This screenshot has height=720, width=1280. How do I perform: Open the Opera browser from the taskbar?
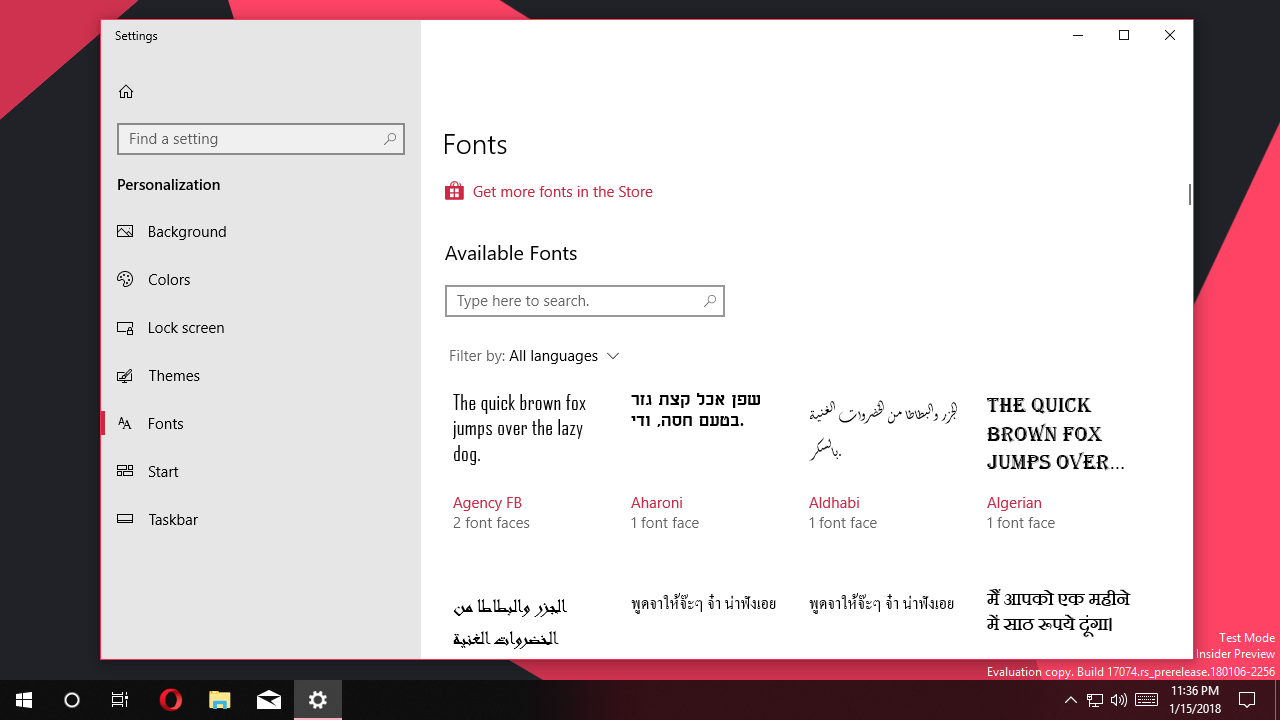point(170,700)
